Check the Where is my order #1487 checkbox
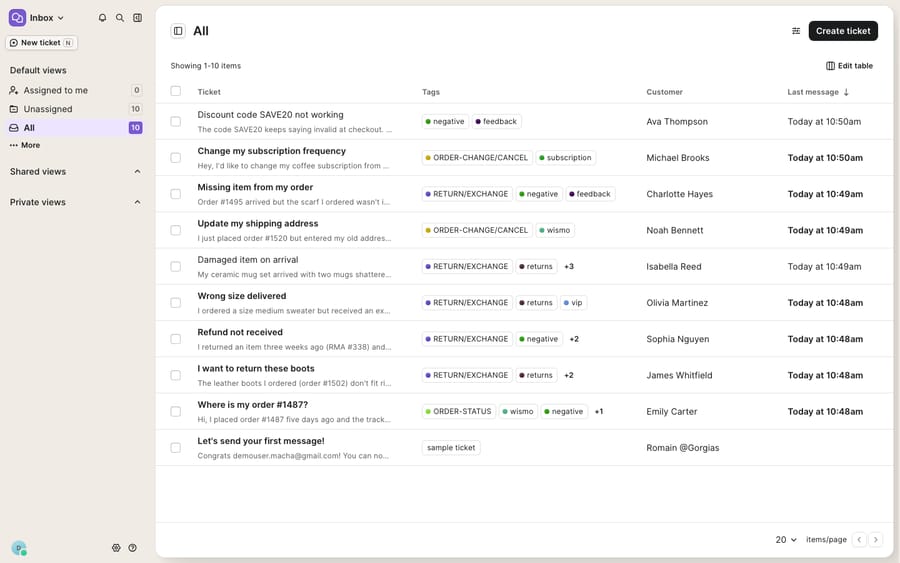Viewport: 900px width, 563px height. pyautogui.click(x=176, y=411)
